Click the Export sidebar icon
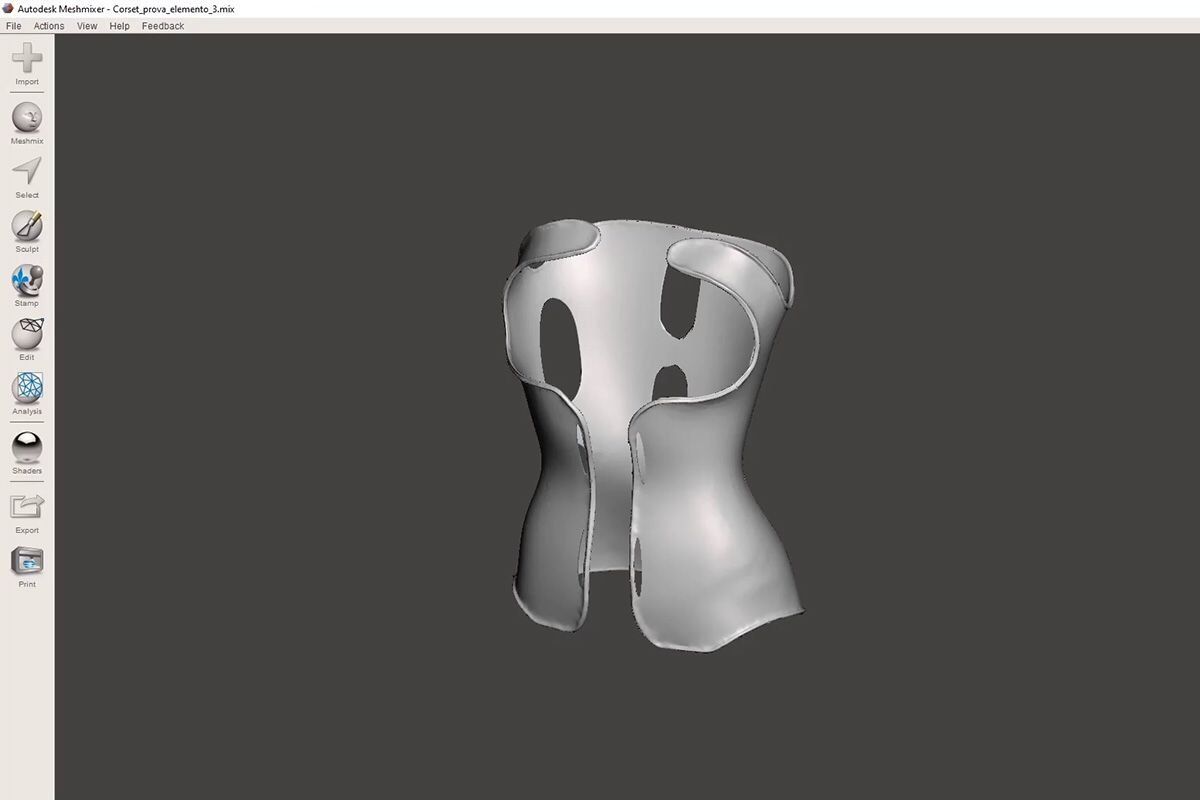 pos(26,510)
